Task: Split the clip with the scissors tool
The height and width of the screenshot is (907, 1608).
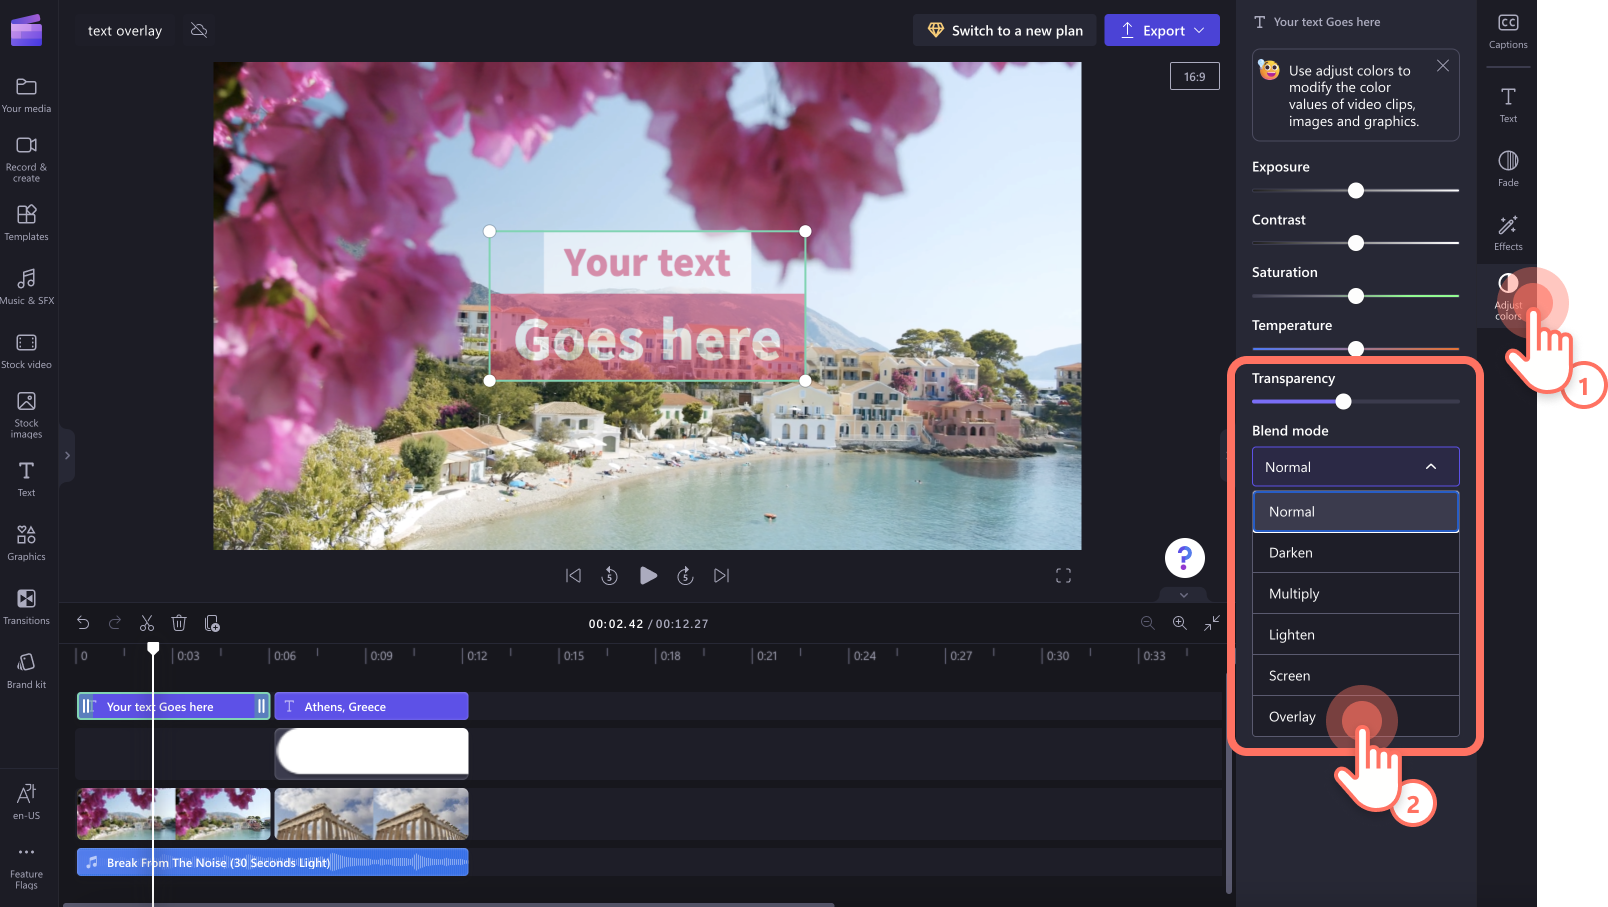Action: 147,622
